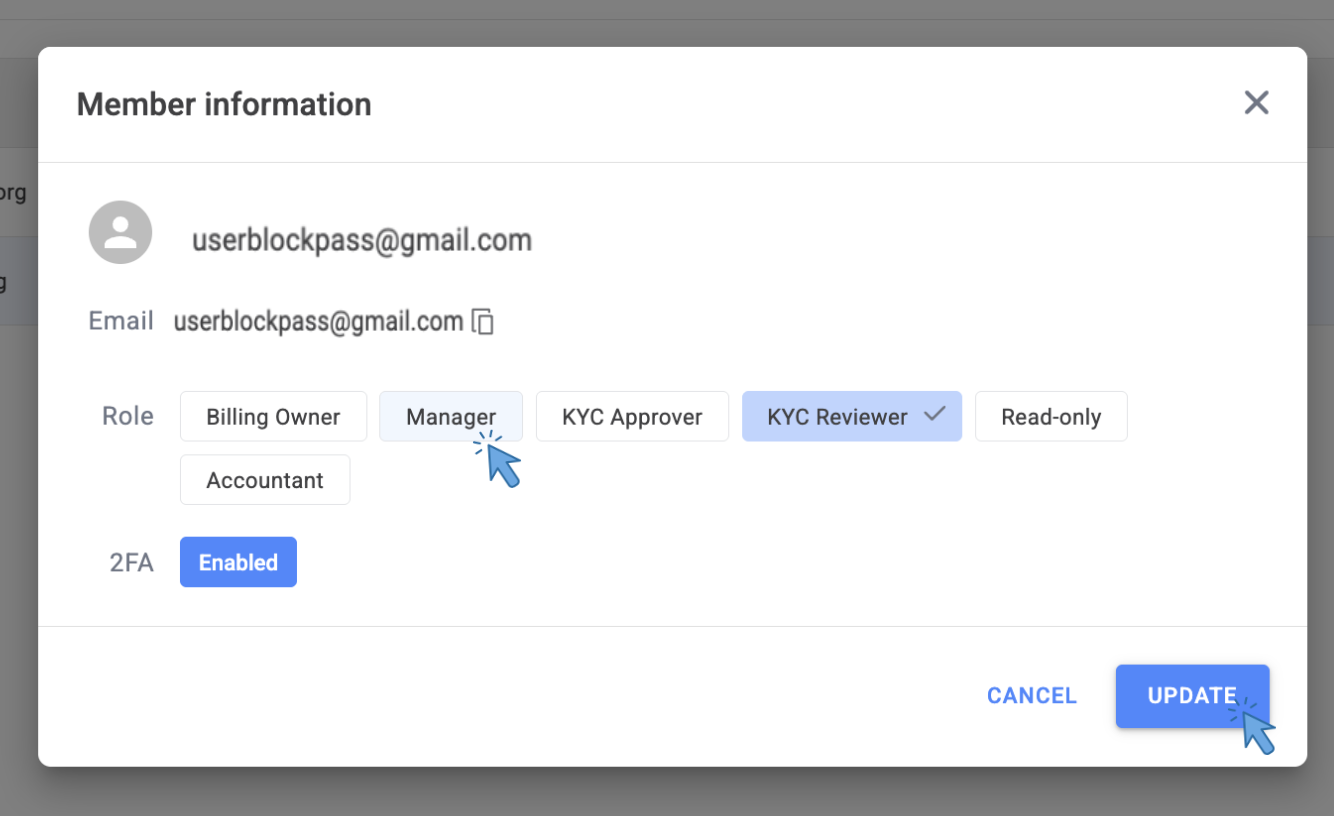The image size is (1334, 816).
Task: Save changes with the UPDATE button
Action: tap(1192, 696)
